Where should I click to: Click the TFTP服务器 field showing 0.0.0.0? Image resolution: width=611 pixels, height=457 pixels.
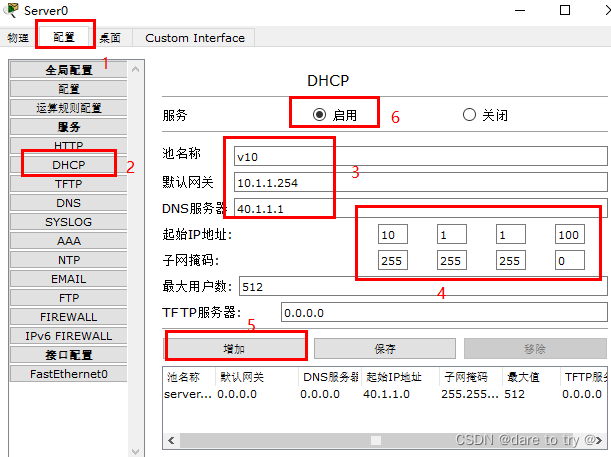point(444,312)
